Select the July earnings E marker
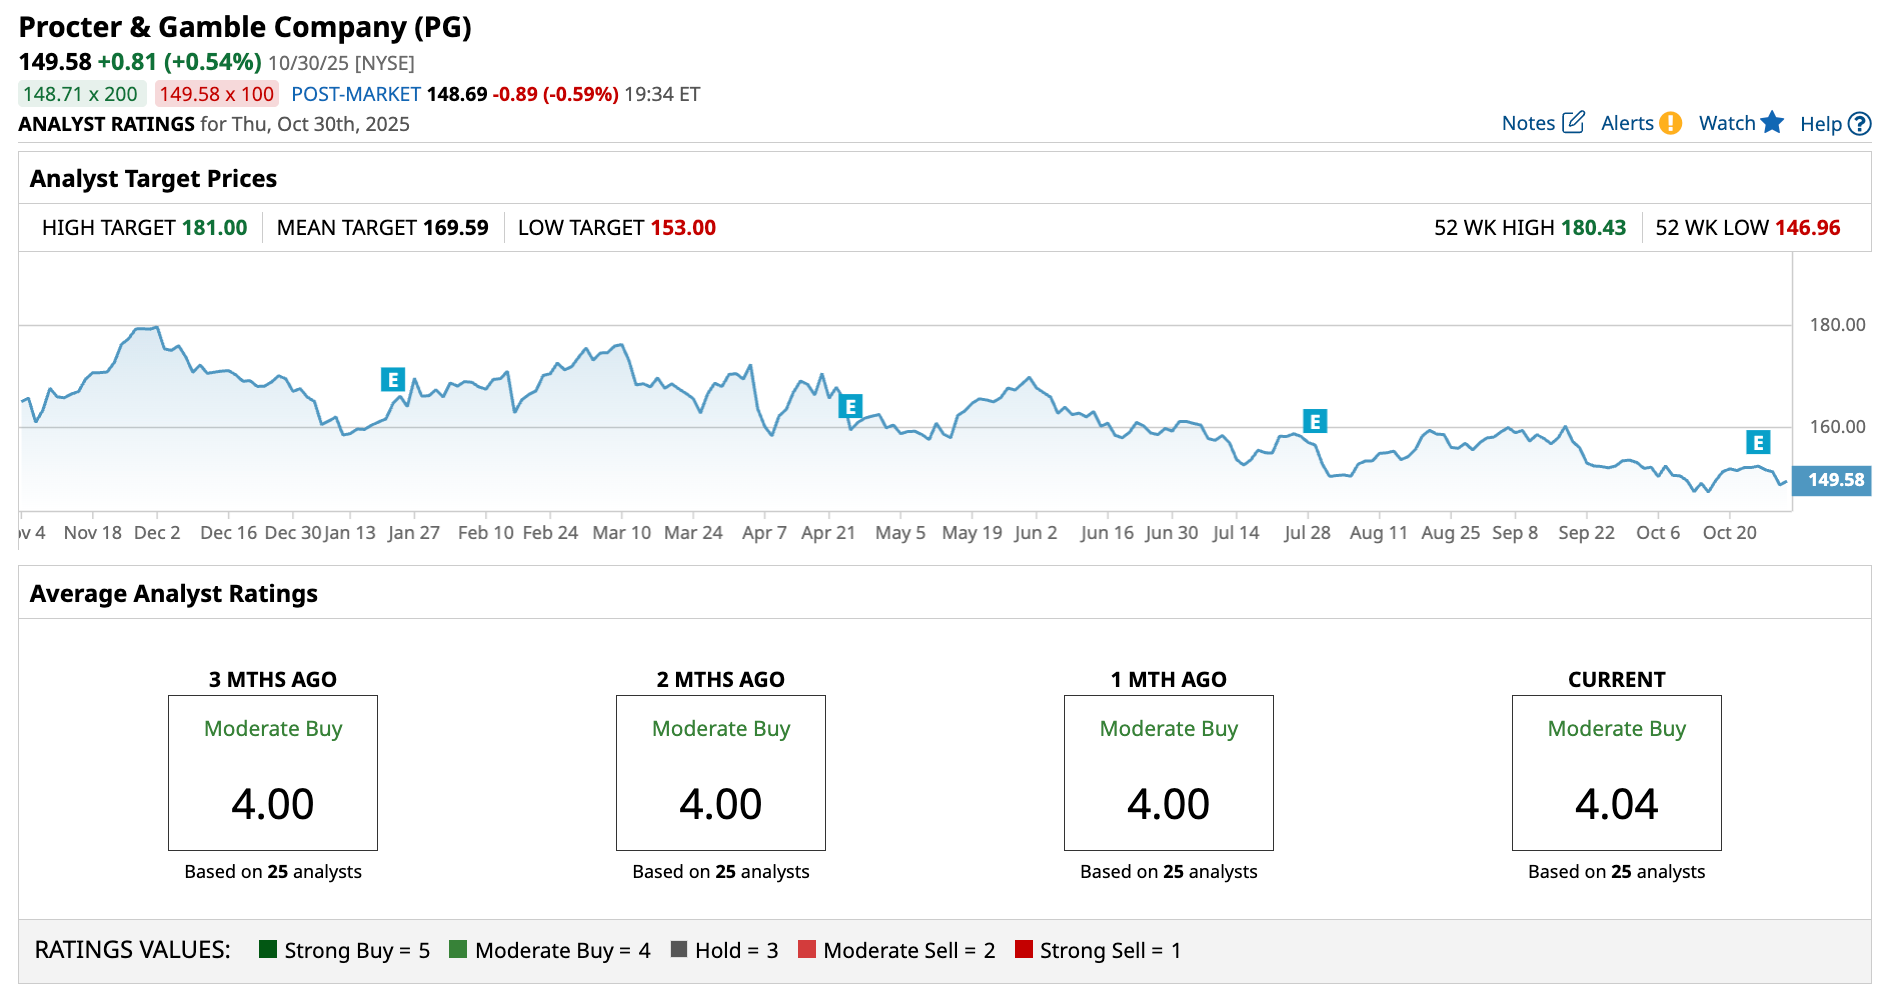The height and width of the screenshot is (1004, 1904). [1315, 422]
